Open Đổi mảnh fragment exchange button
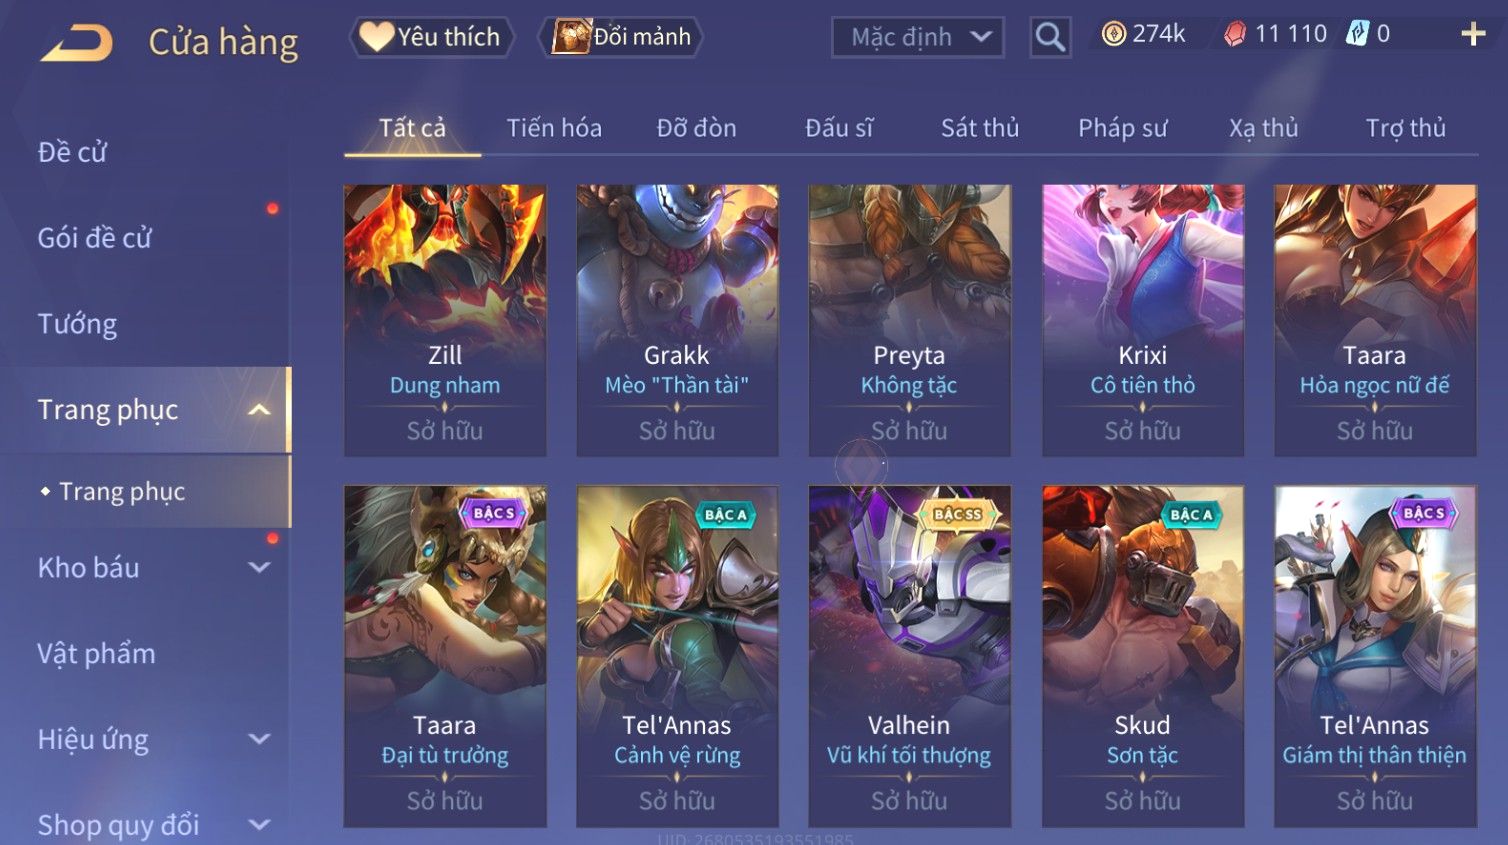The height and width of the screenshot is (845, 1508). [x=620, y=37]
